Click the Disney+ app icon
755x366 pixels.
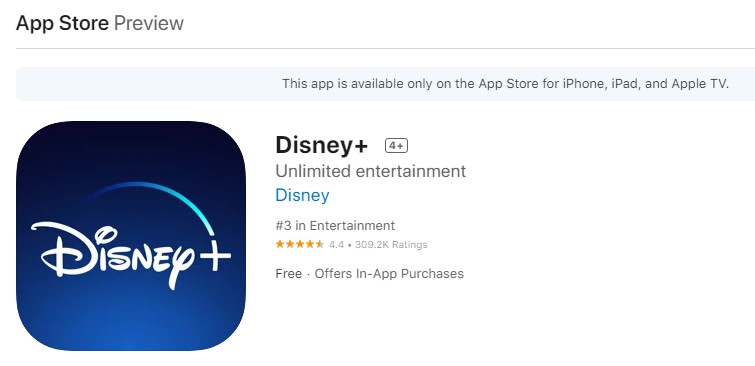pyautogui.click(x=131, y=235)
